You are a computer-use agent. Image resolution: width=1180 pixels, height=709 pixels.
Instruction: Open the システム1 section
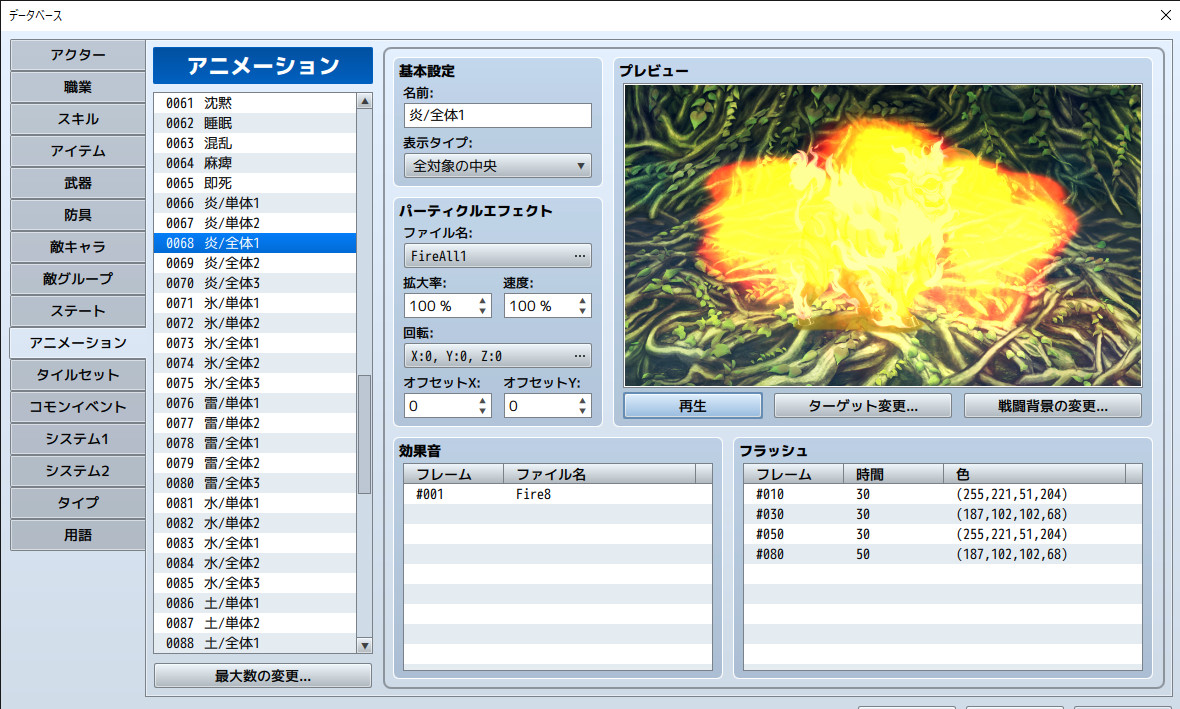[77, 439]
